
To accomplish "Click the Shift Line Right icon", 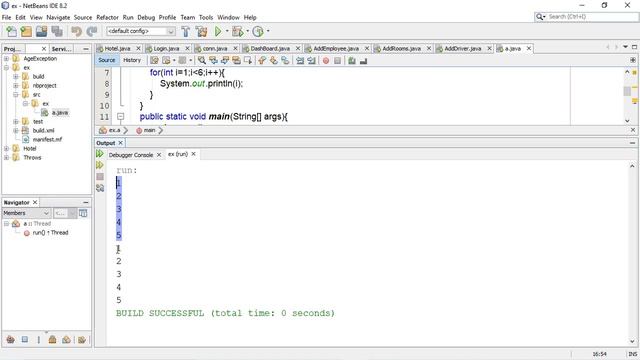I will [311, 60].
